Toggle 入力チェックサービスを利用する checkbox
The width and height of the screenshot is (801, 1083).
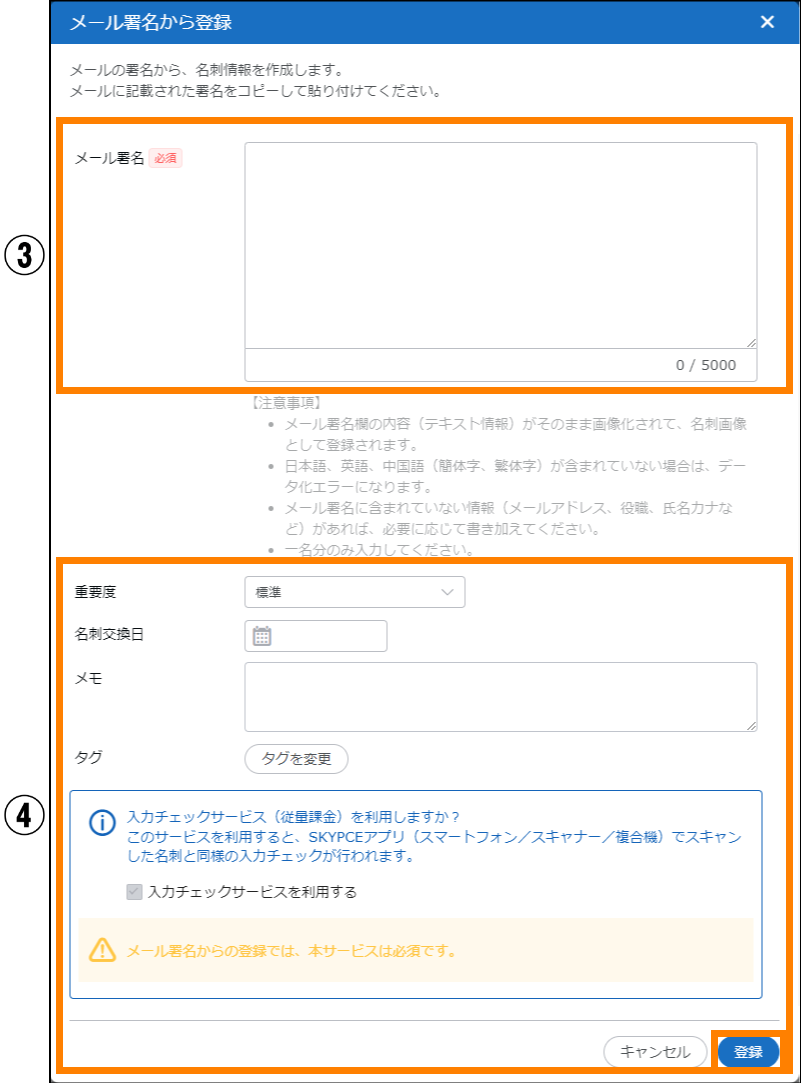(134, 892)
